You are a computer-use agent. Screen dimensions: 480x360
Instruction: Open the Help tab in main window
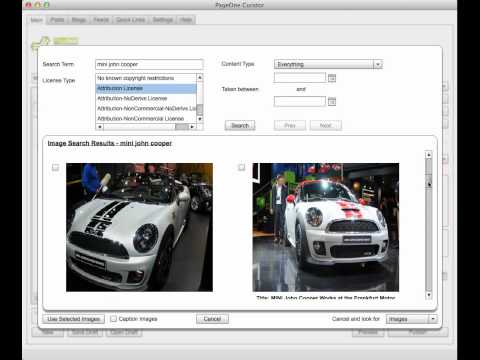pyautogui.click(x=186, y=20)
